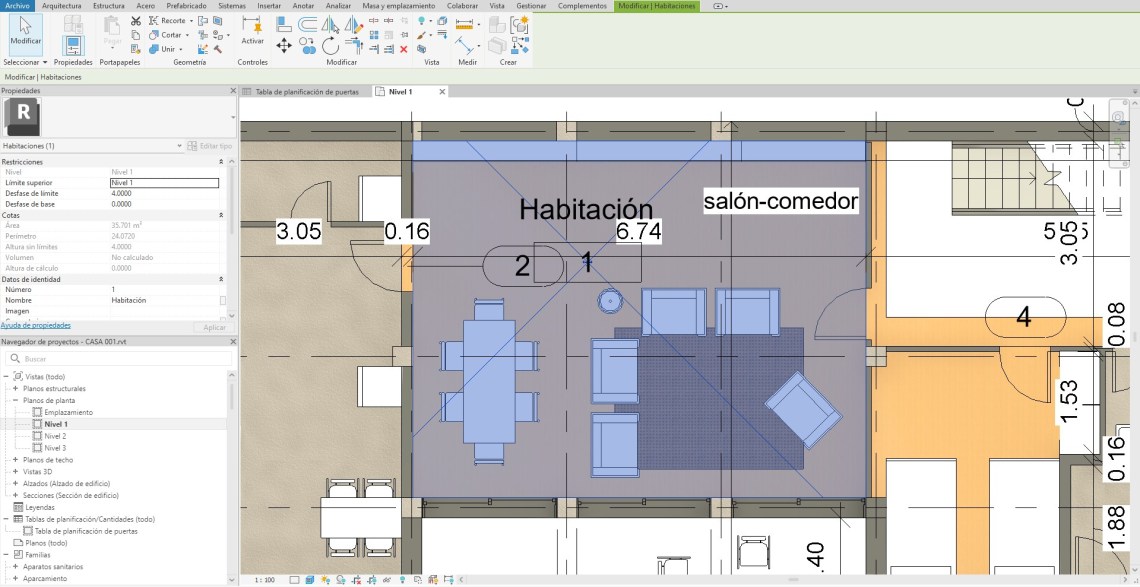Toggle sun path icon in view bar
The image size is (1140, 587).
(x=325, y=579)
